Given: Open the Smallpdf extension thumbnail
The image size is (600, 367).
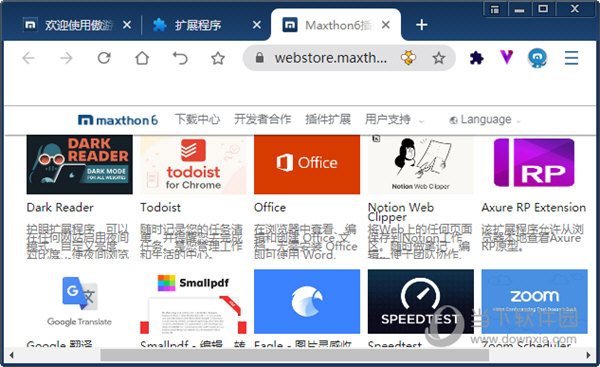Looking at the screenshot, I should coord(193,302).
